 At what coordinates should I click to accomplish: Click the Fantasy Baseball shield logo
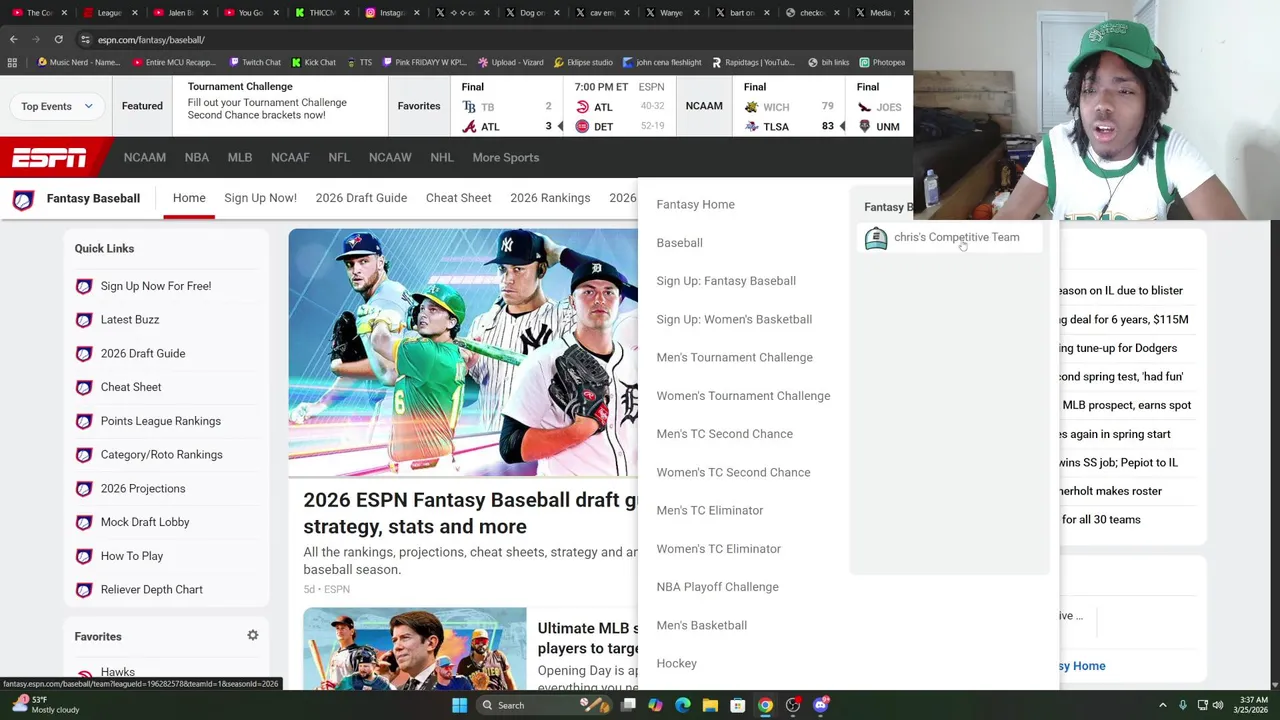tap(23, 199)
